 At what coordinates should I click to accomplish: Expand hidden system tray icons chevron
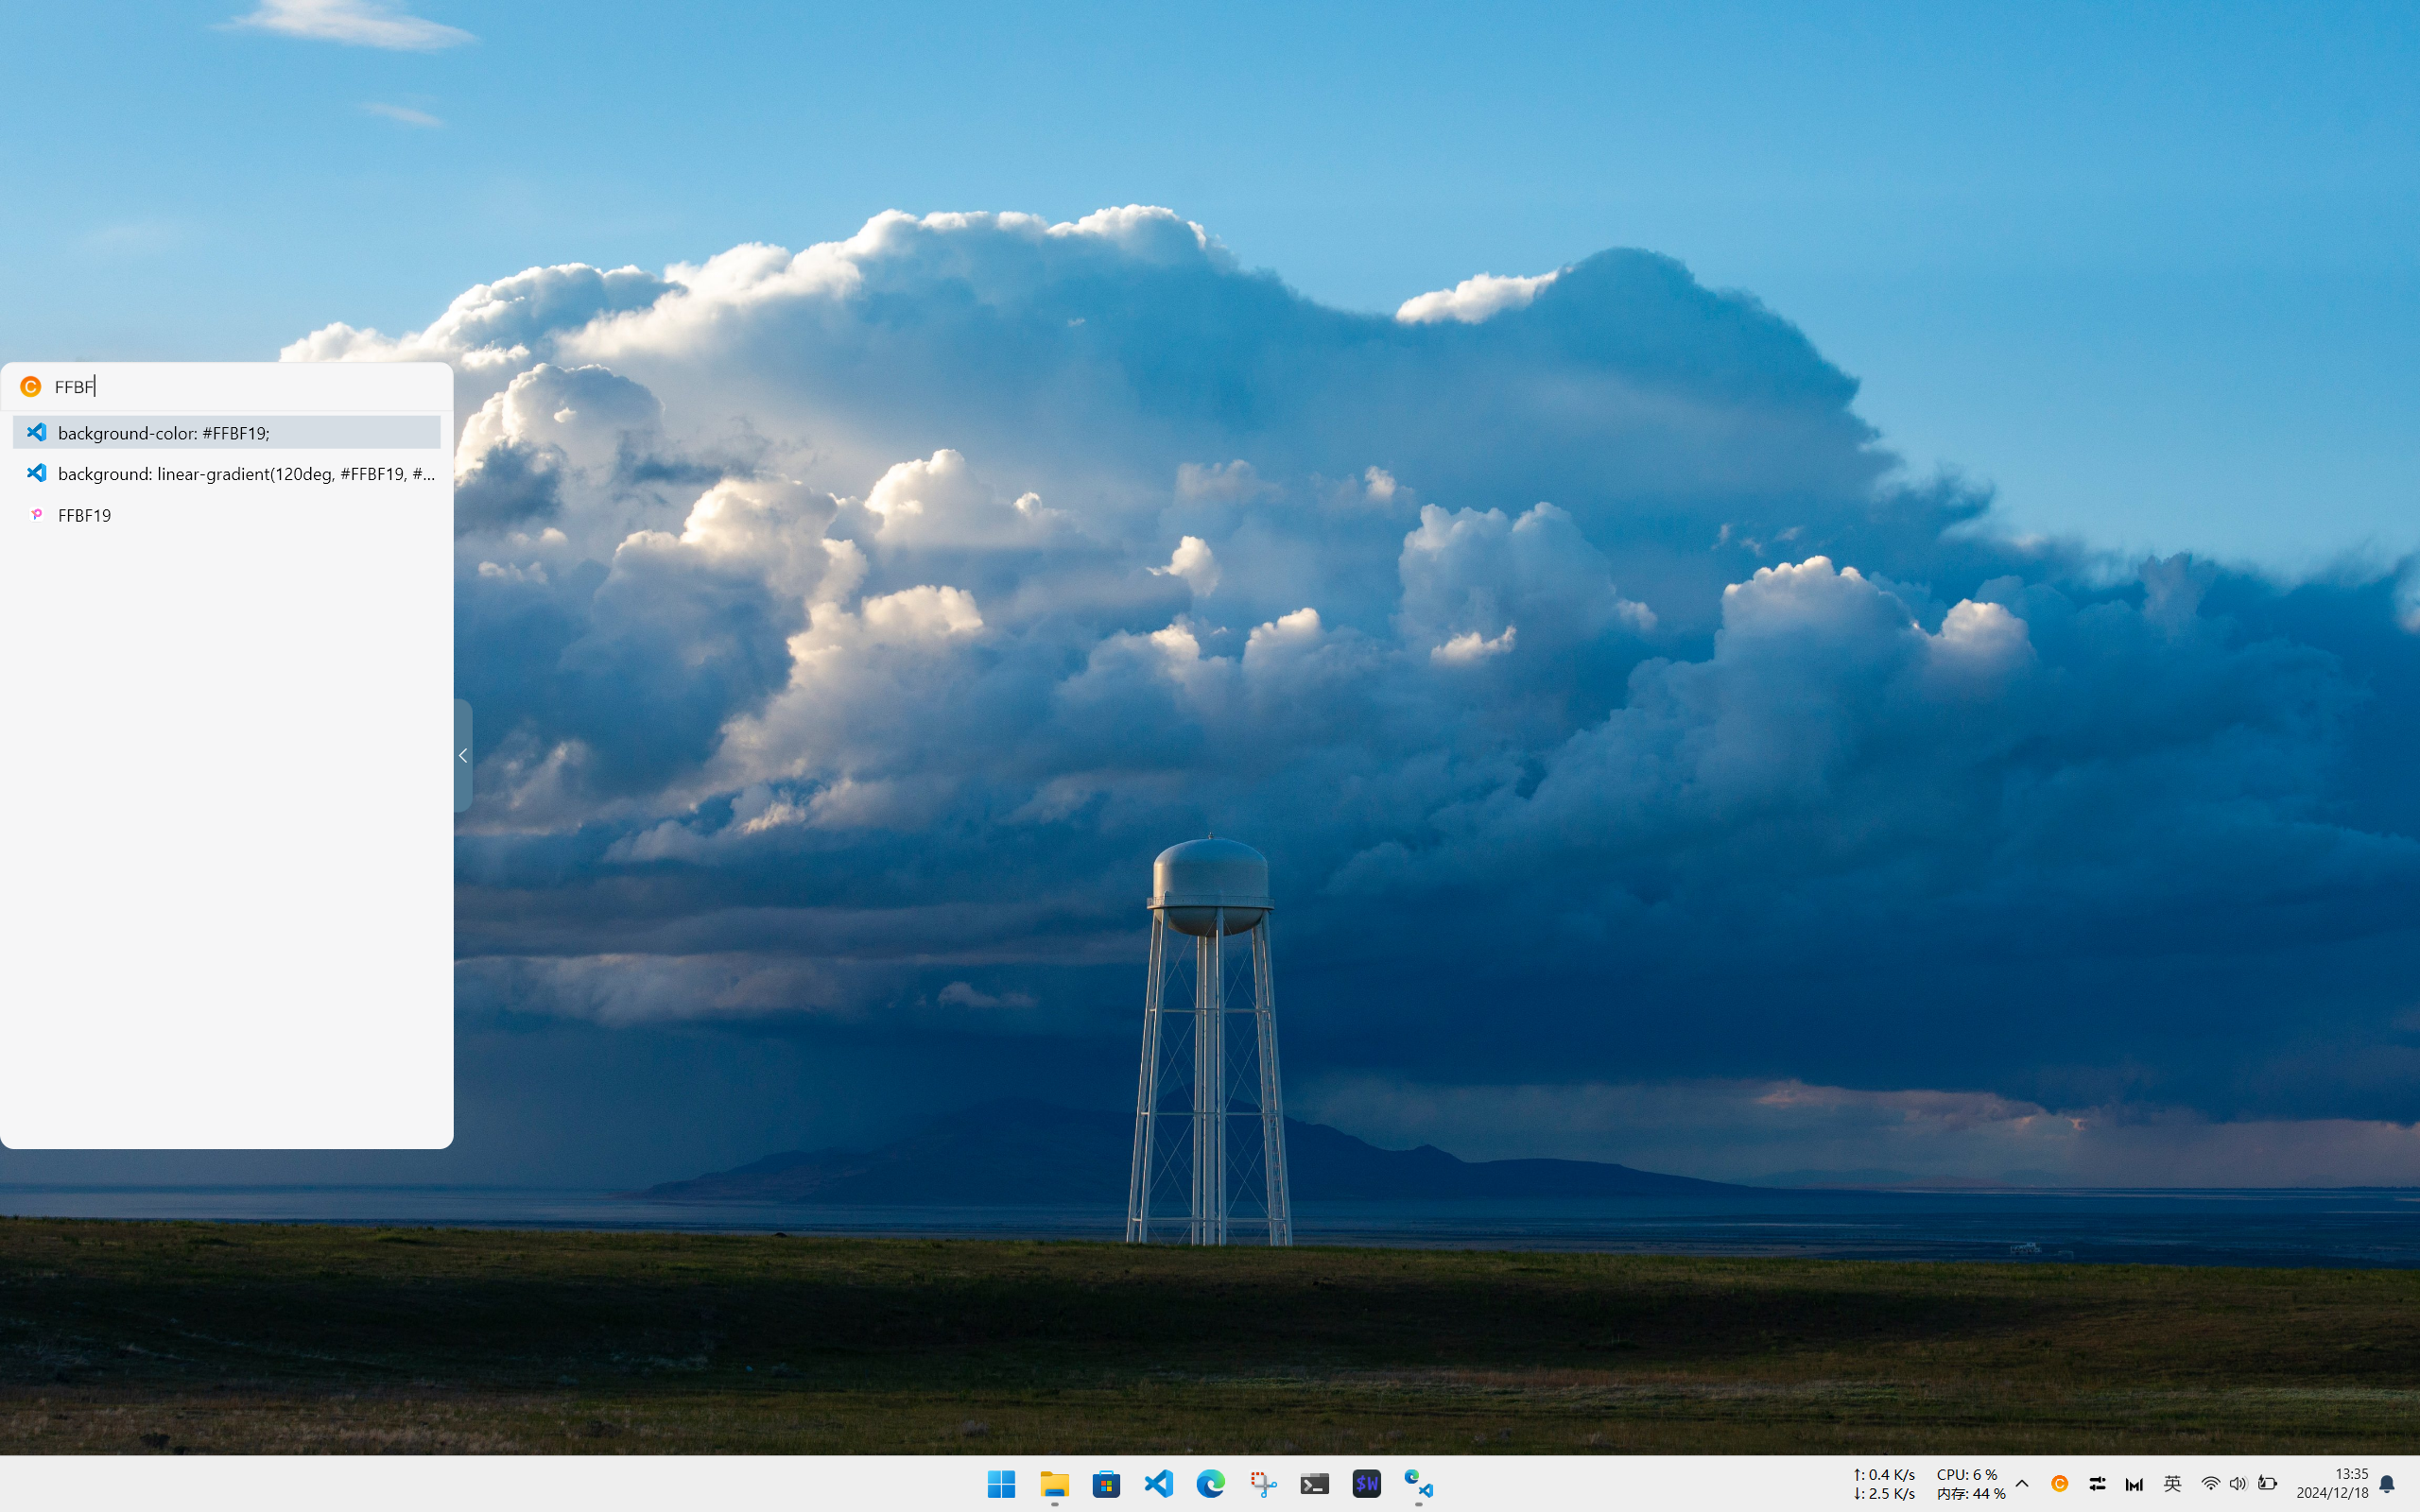click(x=2022, y=1484)
